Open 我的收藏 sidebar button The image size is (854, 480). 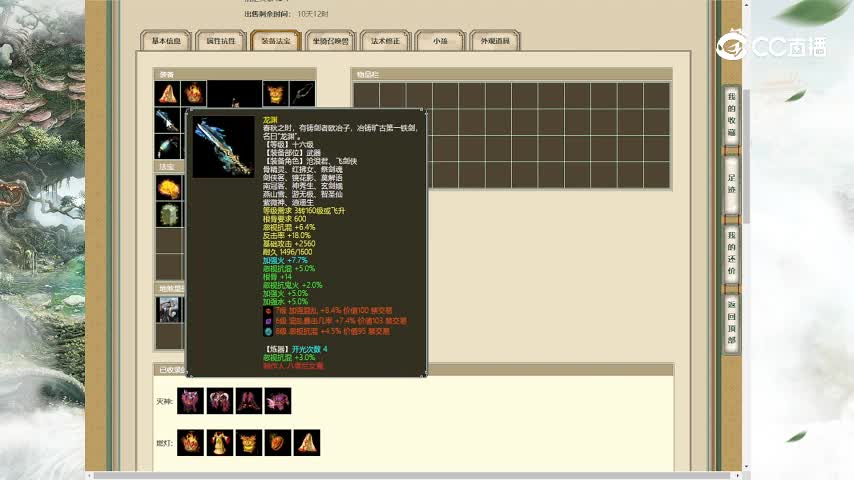pos(731,114)
